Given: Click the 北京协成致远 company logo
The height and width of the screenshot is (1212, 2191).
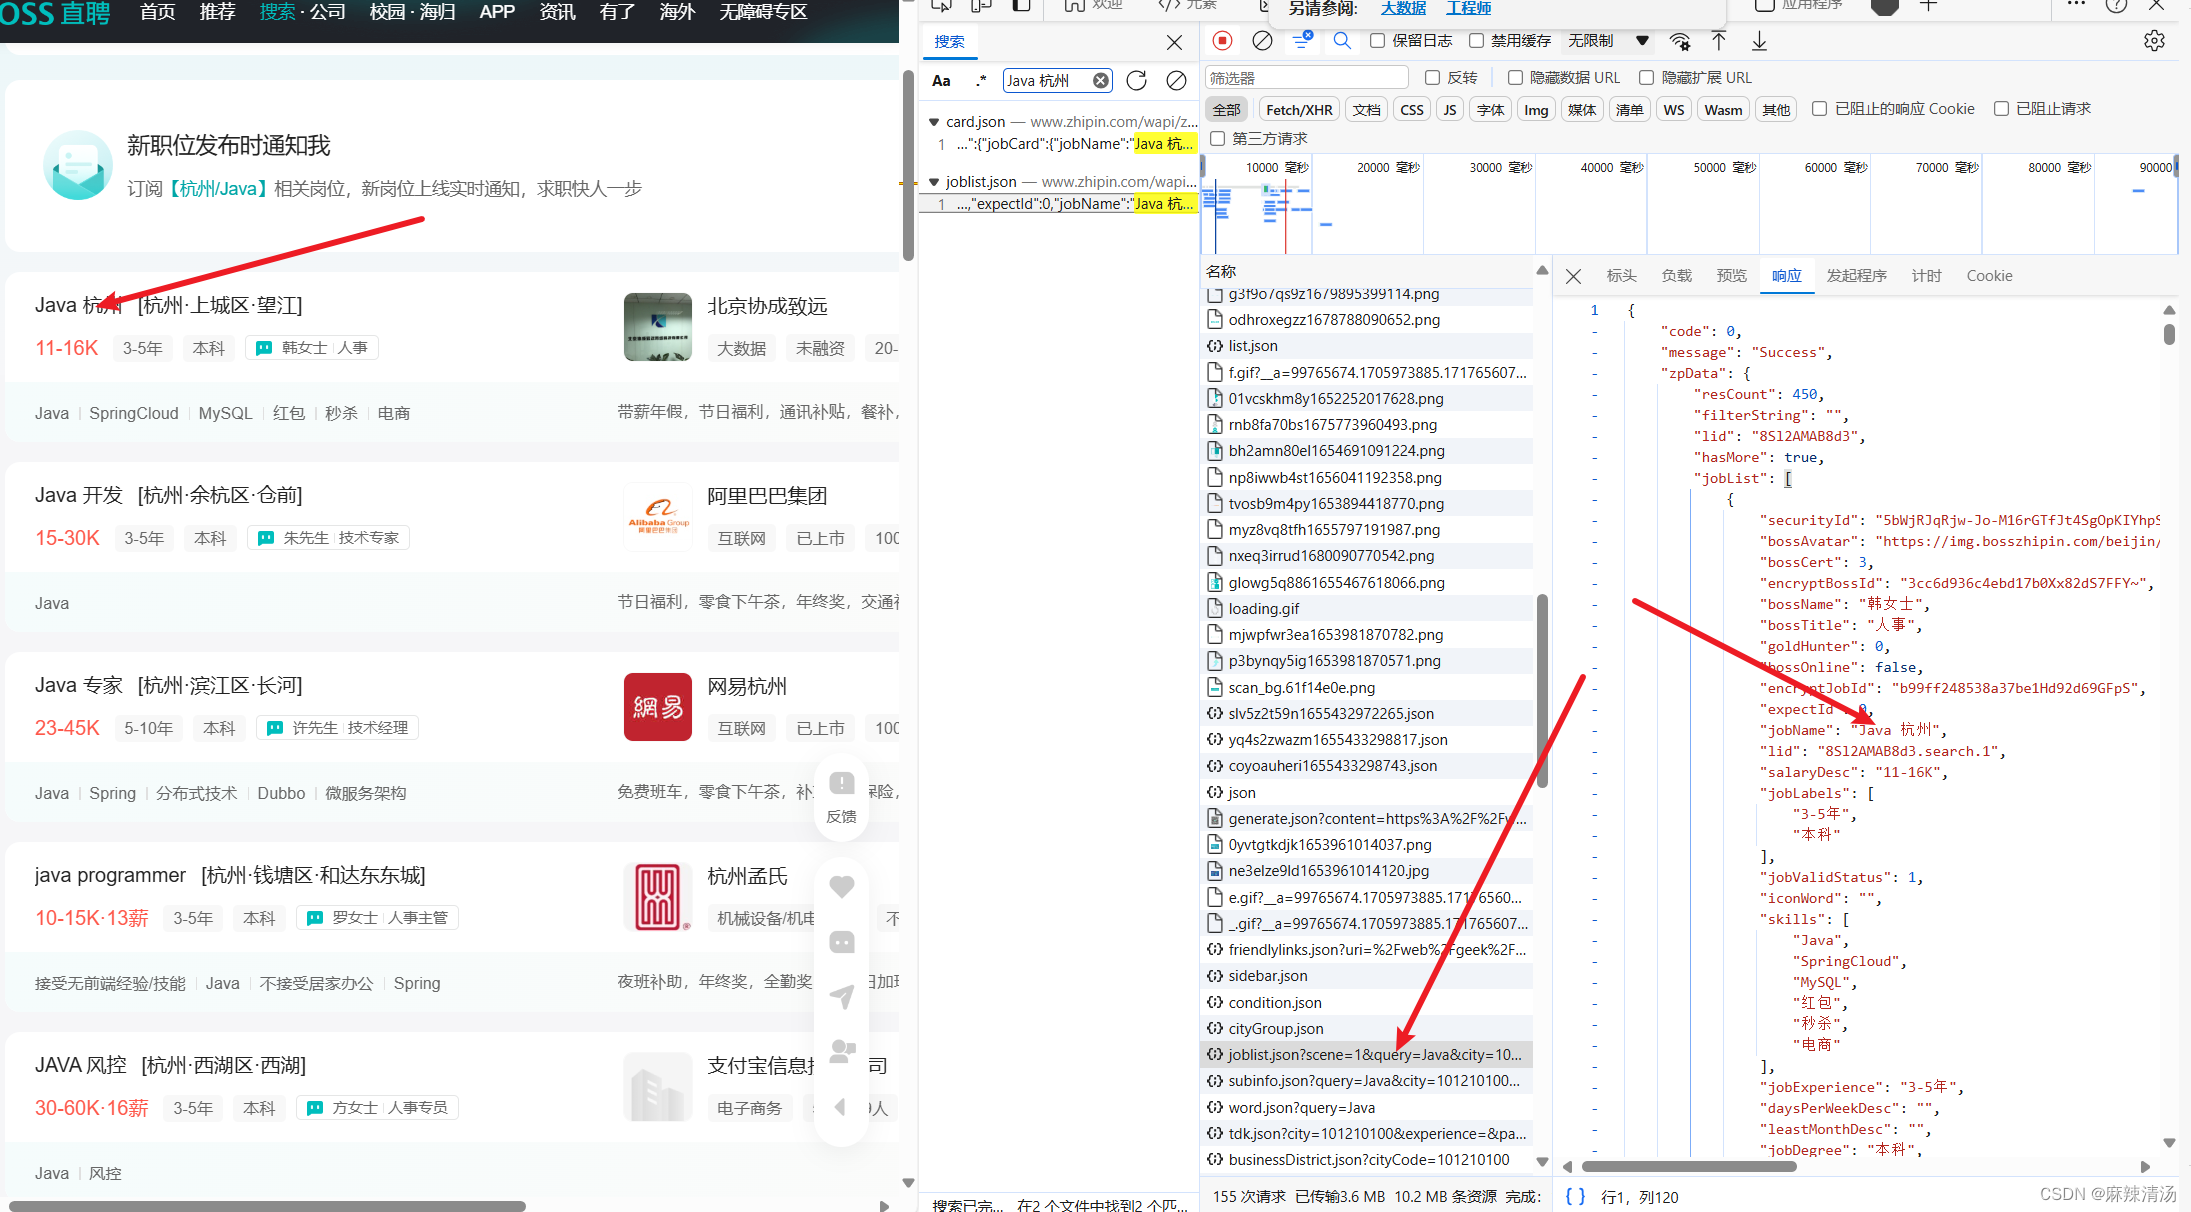Looking at the screenshot, I should [658, 327].
